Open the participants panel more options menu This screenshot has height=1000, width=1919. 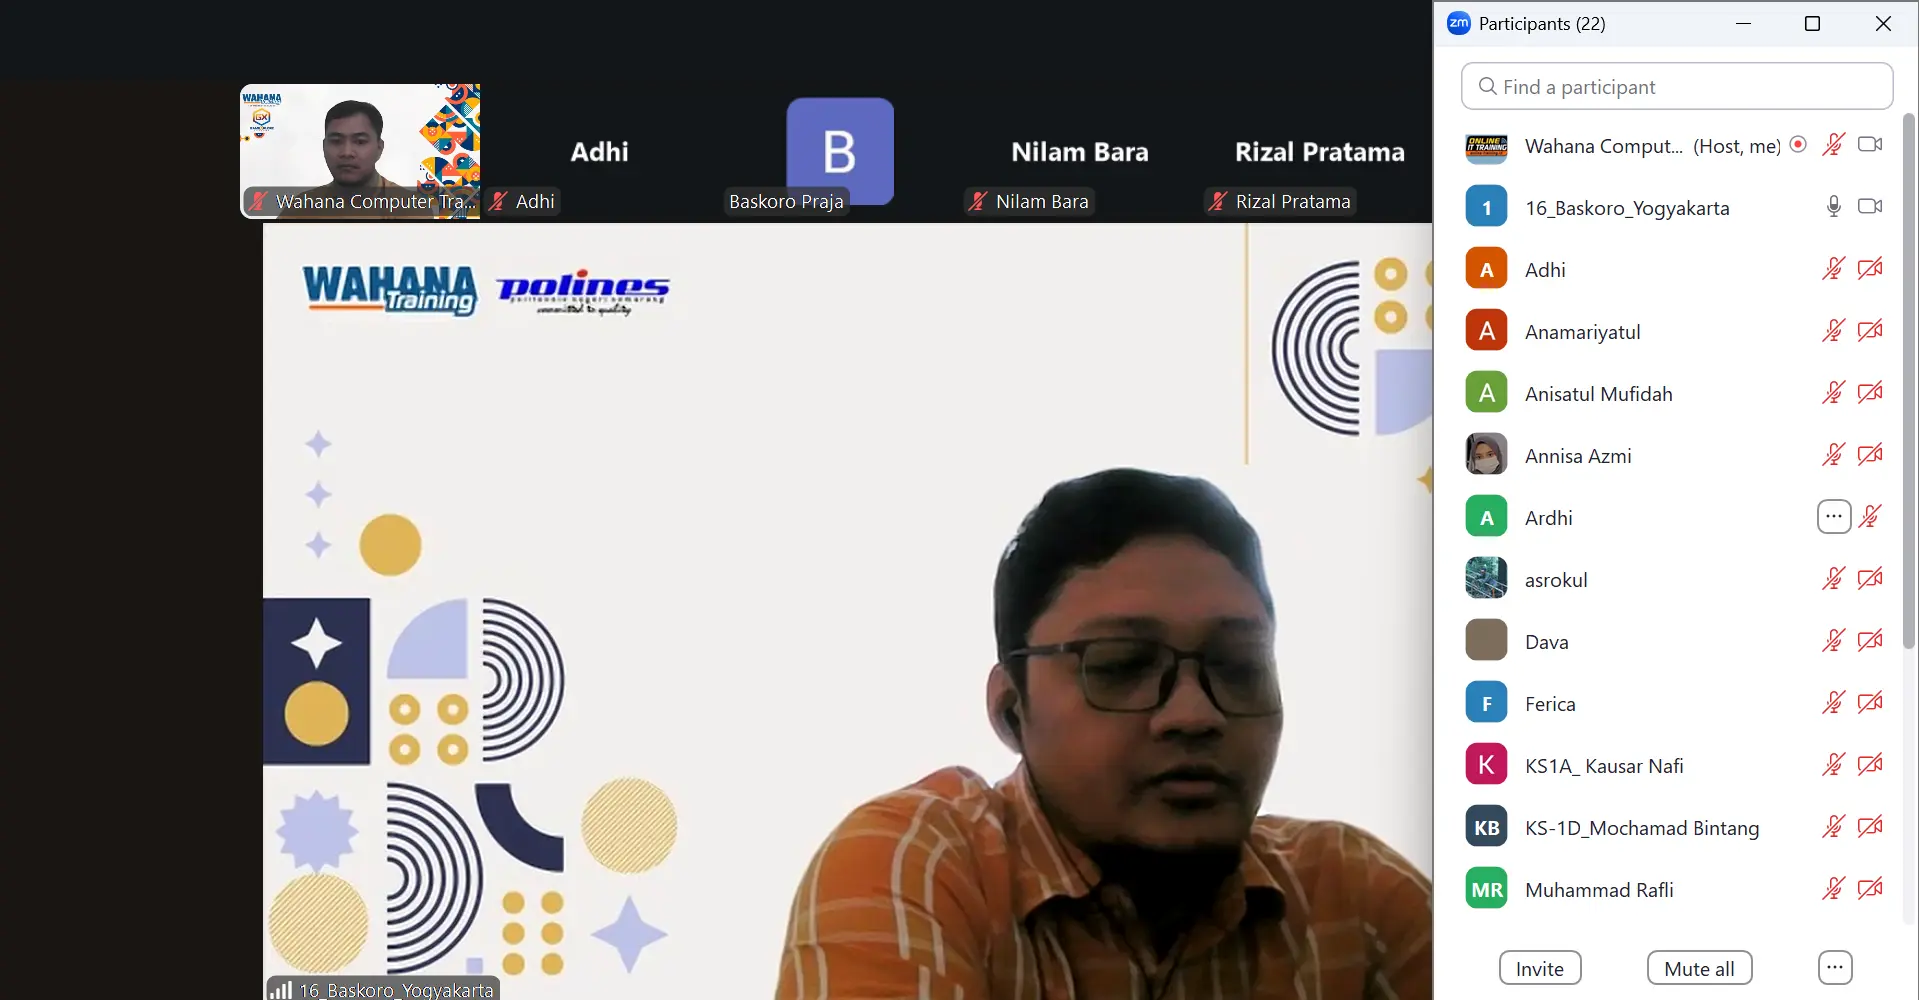(1834, 967)
